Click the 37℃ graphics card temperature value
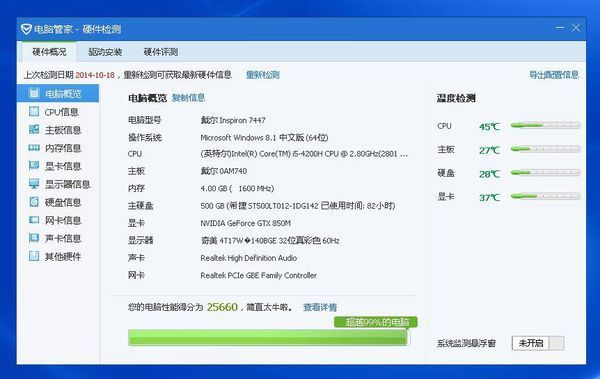 pos(489,198)
